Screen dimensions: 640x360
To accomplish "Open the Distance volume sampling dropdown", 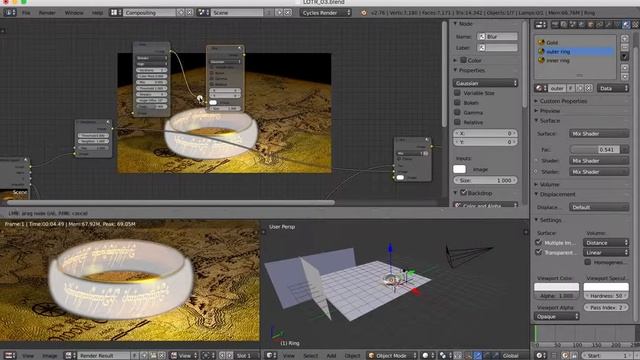I will 606,242.
